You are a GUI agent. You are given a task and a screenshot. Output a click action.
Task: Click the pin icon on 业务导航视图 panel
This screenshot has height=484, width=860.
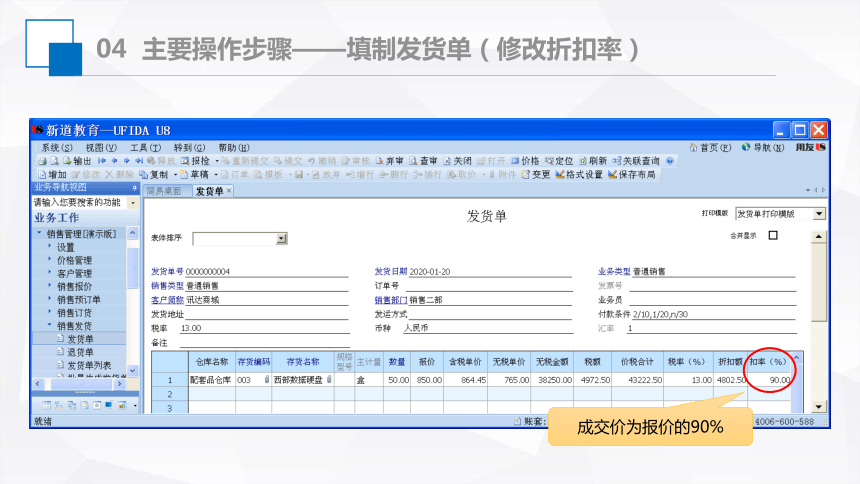click(134, 188)
